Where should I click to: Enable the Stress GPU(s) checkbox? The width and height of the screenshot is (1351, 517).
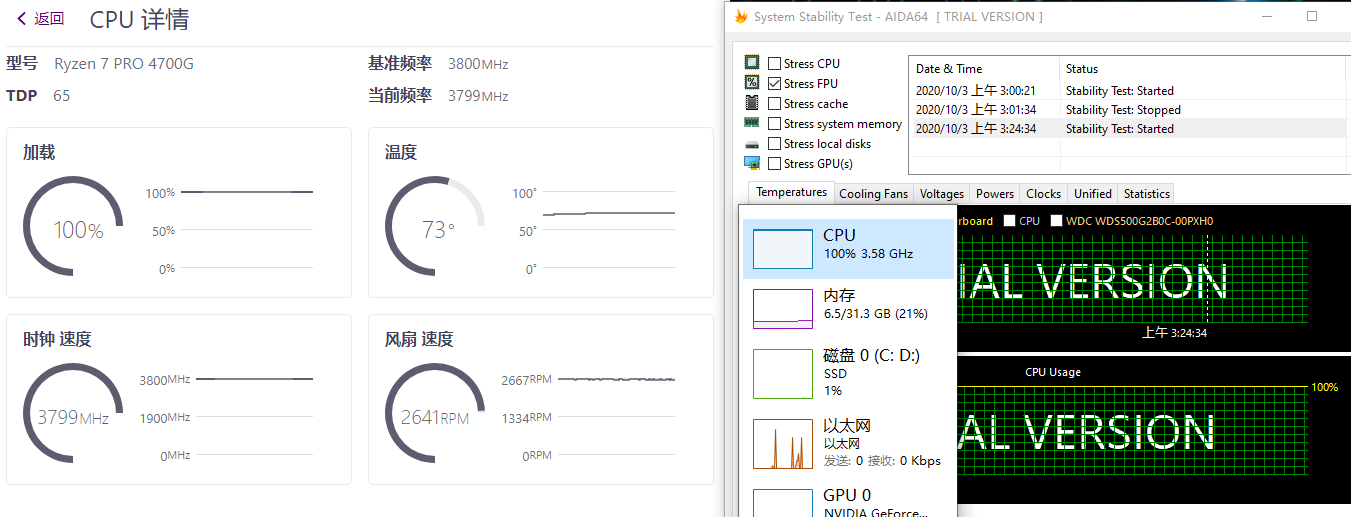pyautogui.click(x=775, y=163)
